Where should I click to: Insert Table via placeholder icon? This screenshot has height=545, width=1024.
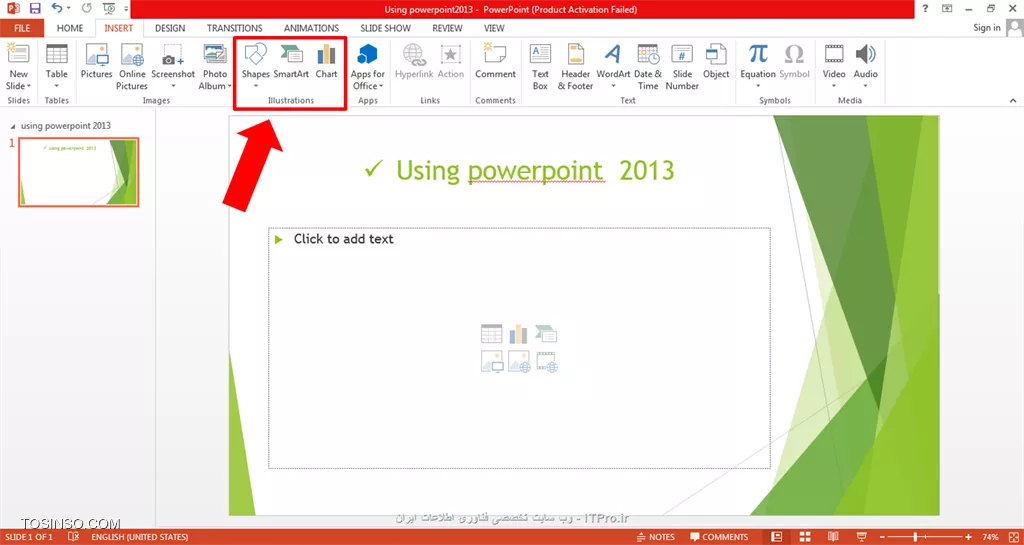pyautogui.click(x=492, y=334)
